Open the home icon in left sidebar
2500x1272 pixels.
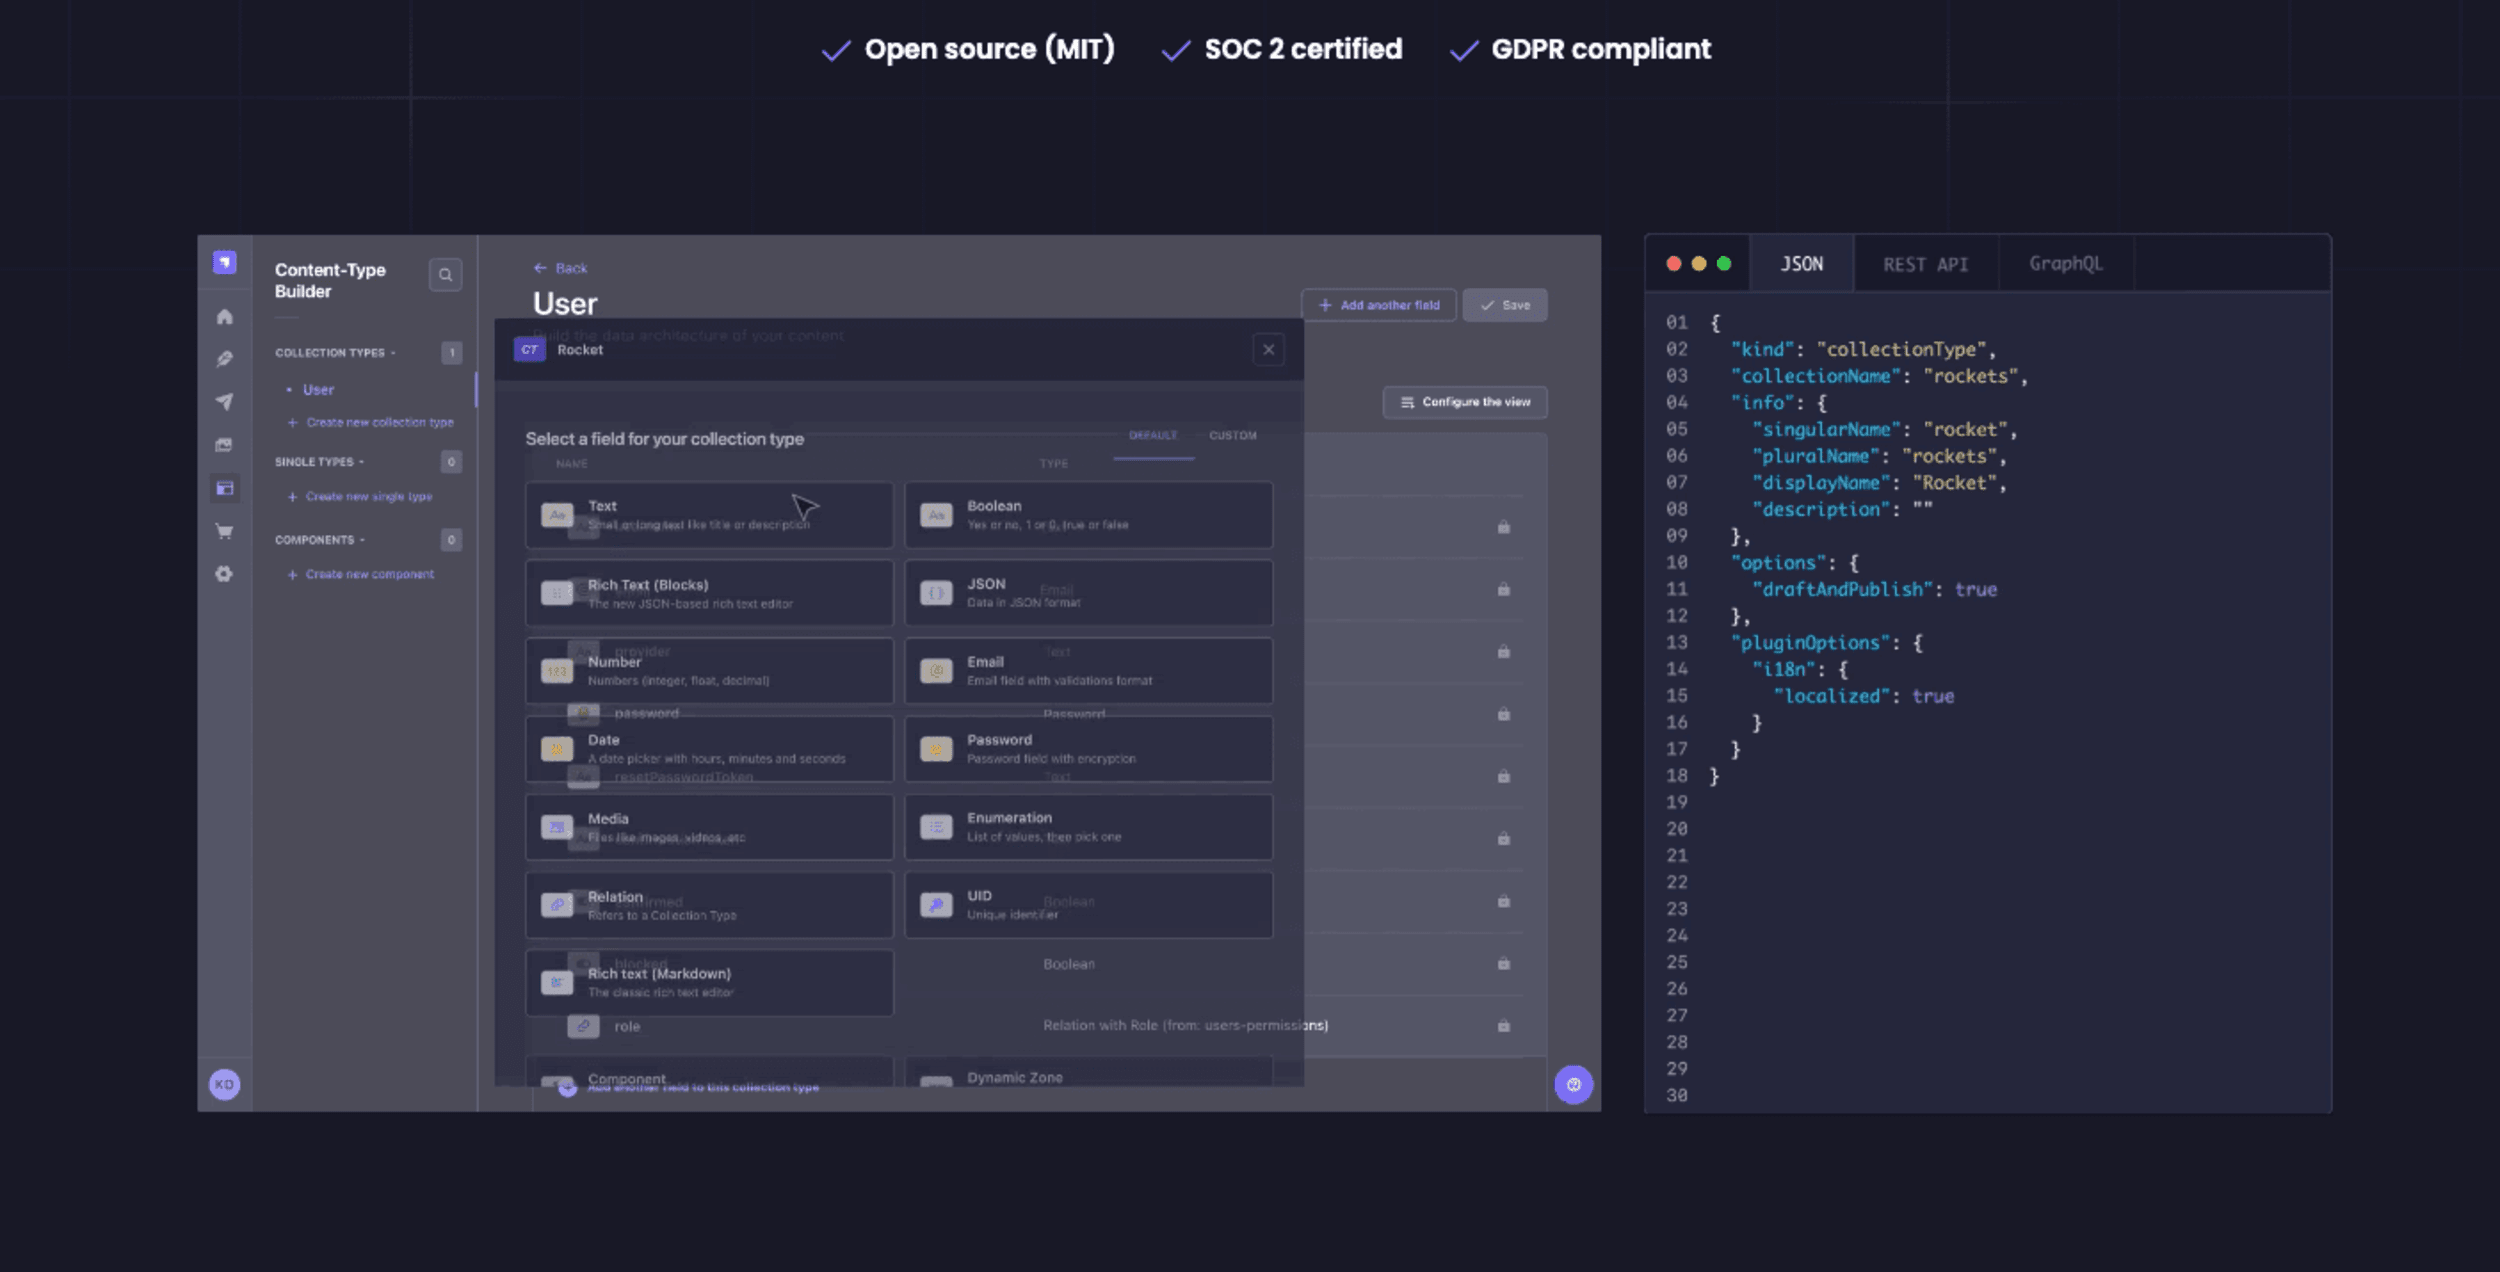point(225,317)
